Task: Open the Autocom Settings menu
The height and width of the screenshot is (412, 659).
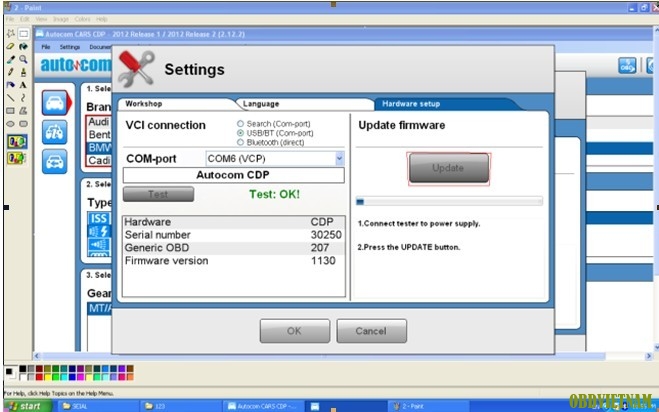Action: (x=70, y=47)
